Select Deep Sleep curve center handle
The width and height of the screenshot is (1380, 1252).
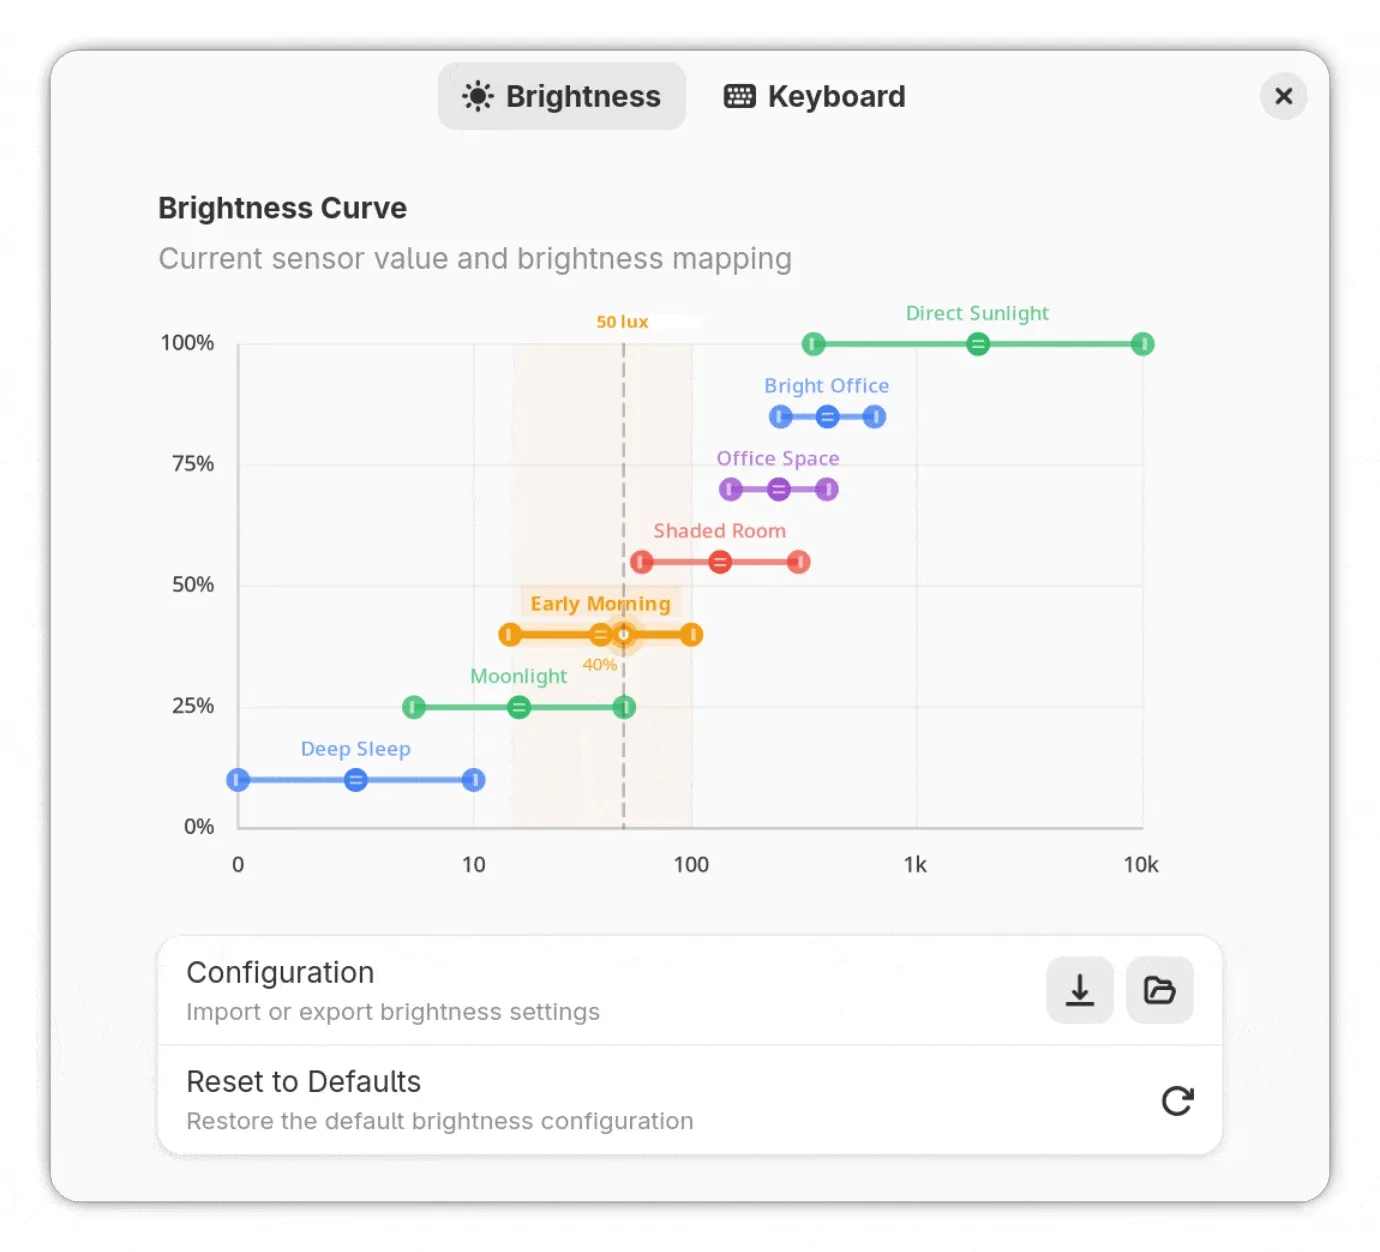pyautogui.click(x=355, y=780)
